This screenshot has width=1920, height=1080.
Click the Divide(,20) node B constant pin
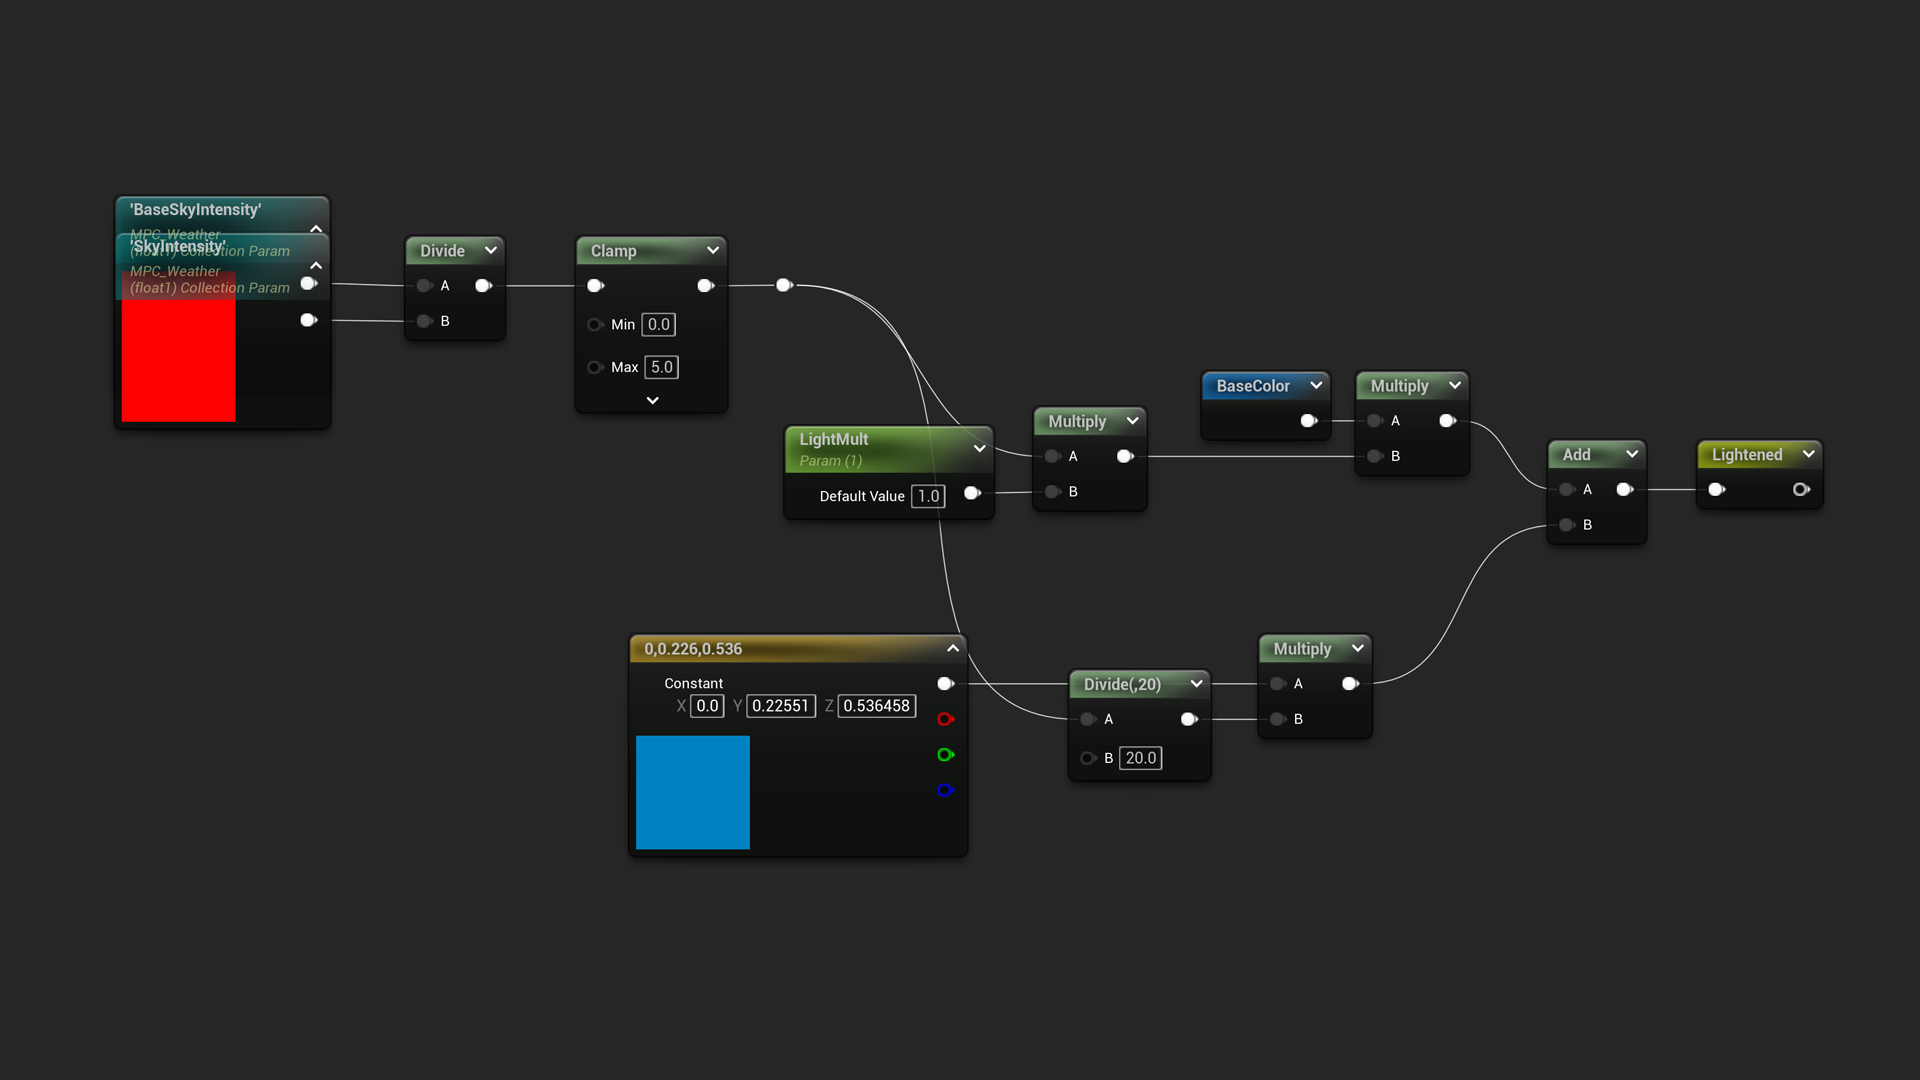click(1088, 758)
